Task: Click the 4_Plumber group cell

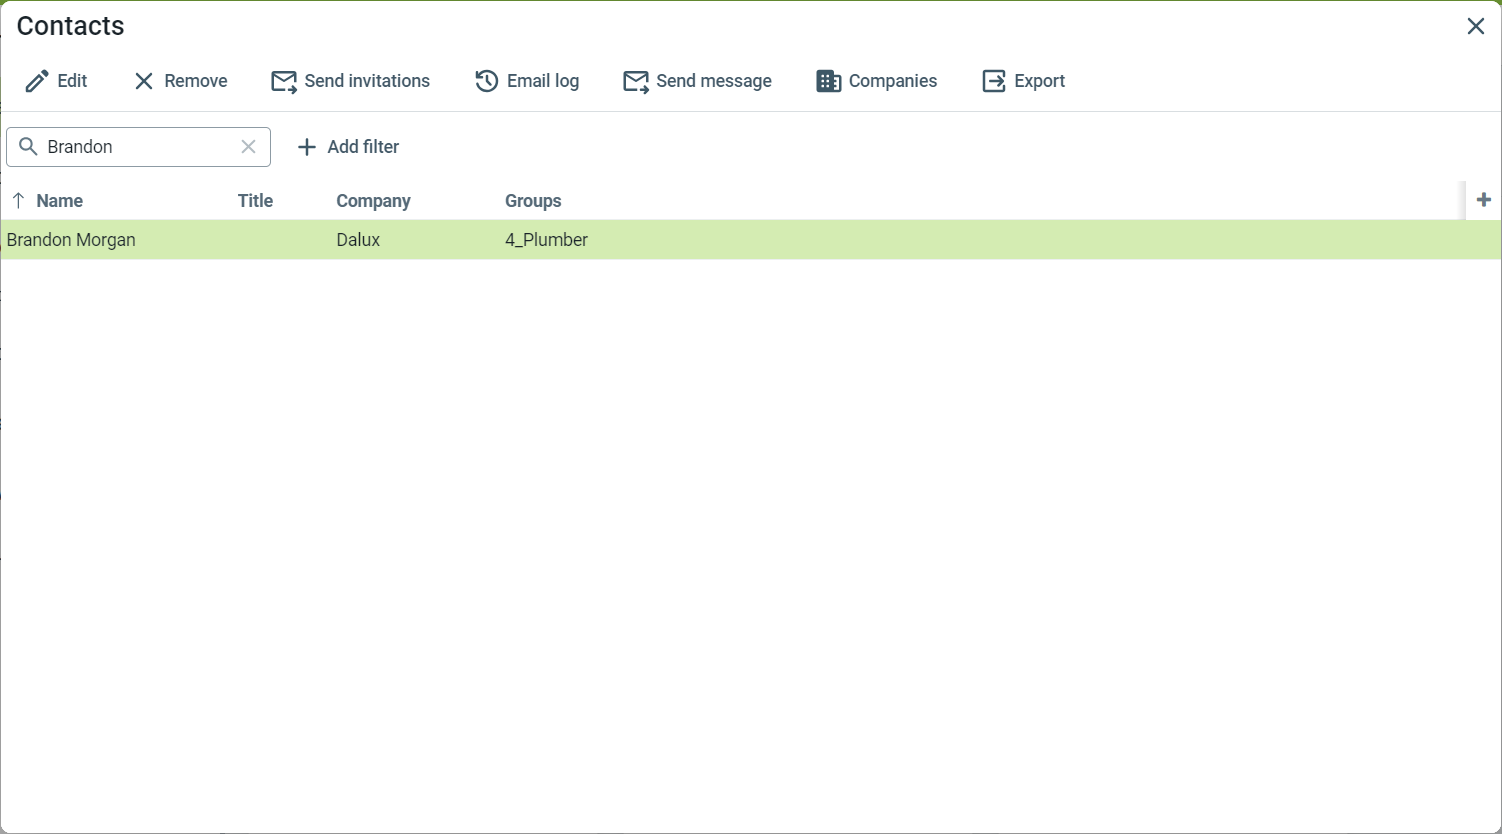Action: point(546,240)
